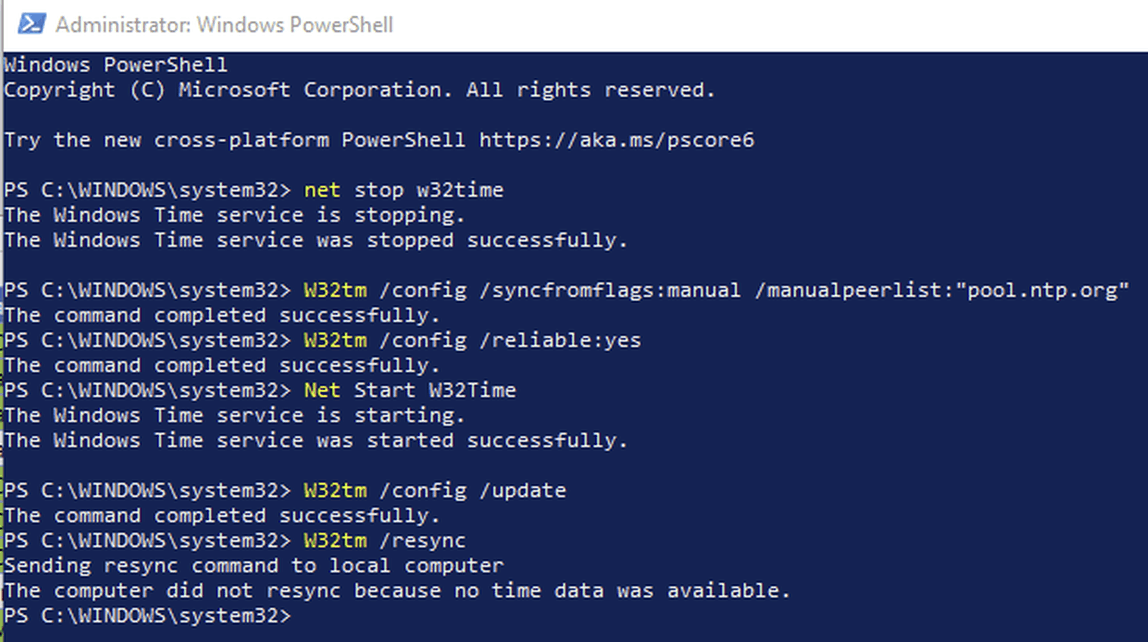
Task: Click the 'Try the new cross-platform PowerShell' text
Action: tap(234, 140)
